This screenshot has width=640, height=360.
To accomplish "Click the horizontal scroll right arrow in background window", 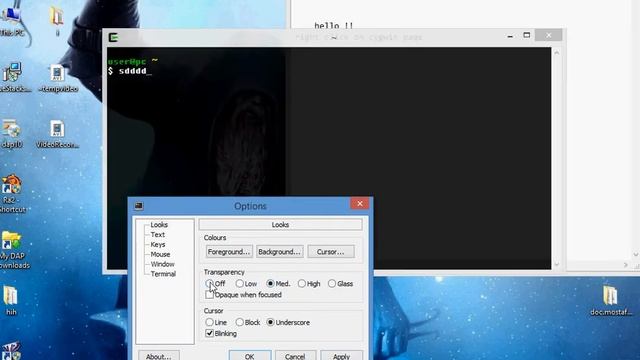I will click(625, 265).
